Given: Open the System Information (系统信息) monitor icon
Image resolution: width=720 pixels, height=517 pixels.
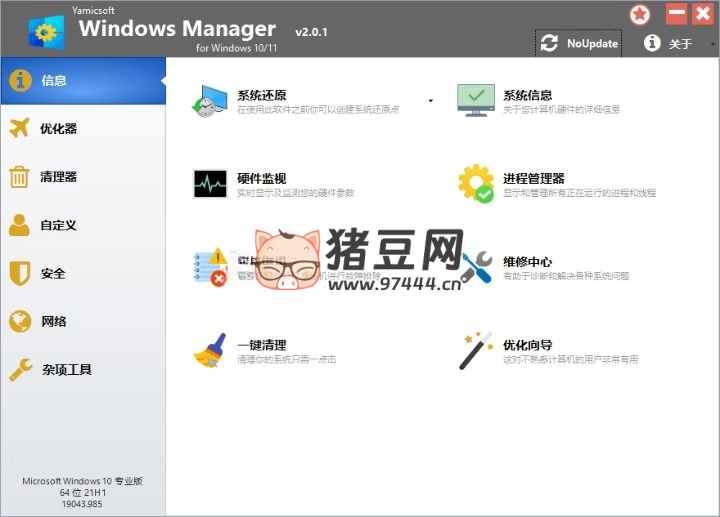Looking at the screenshot, I should (476, 101).
